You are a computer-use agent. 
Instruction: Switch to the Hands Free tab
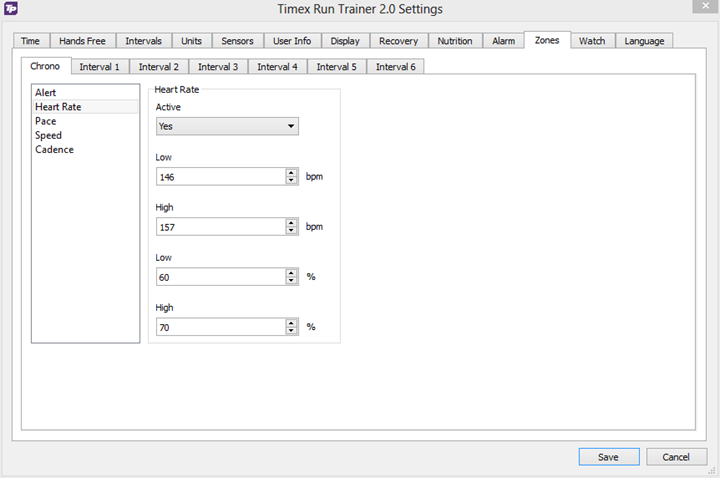(82, 41)
